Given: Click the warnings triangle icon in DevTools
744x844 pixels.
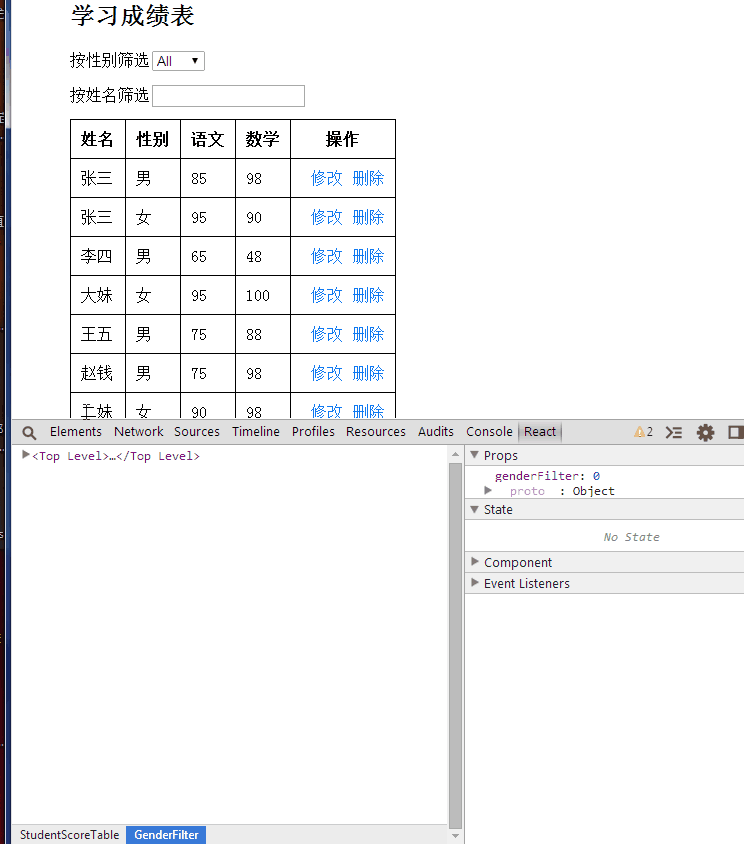Looking at the screenshot, I should tap(639, 432).
